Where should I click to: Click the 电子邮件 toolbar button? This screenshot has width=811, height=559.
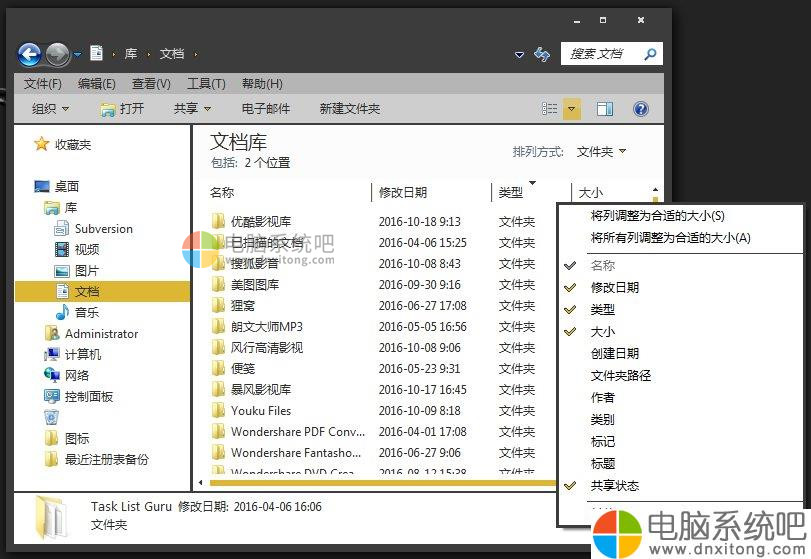(x=266, y=109)
